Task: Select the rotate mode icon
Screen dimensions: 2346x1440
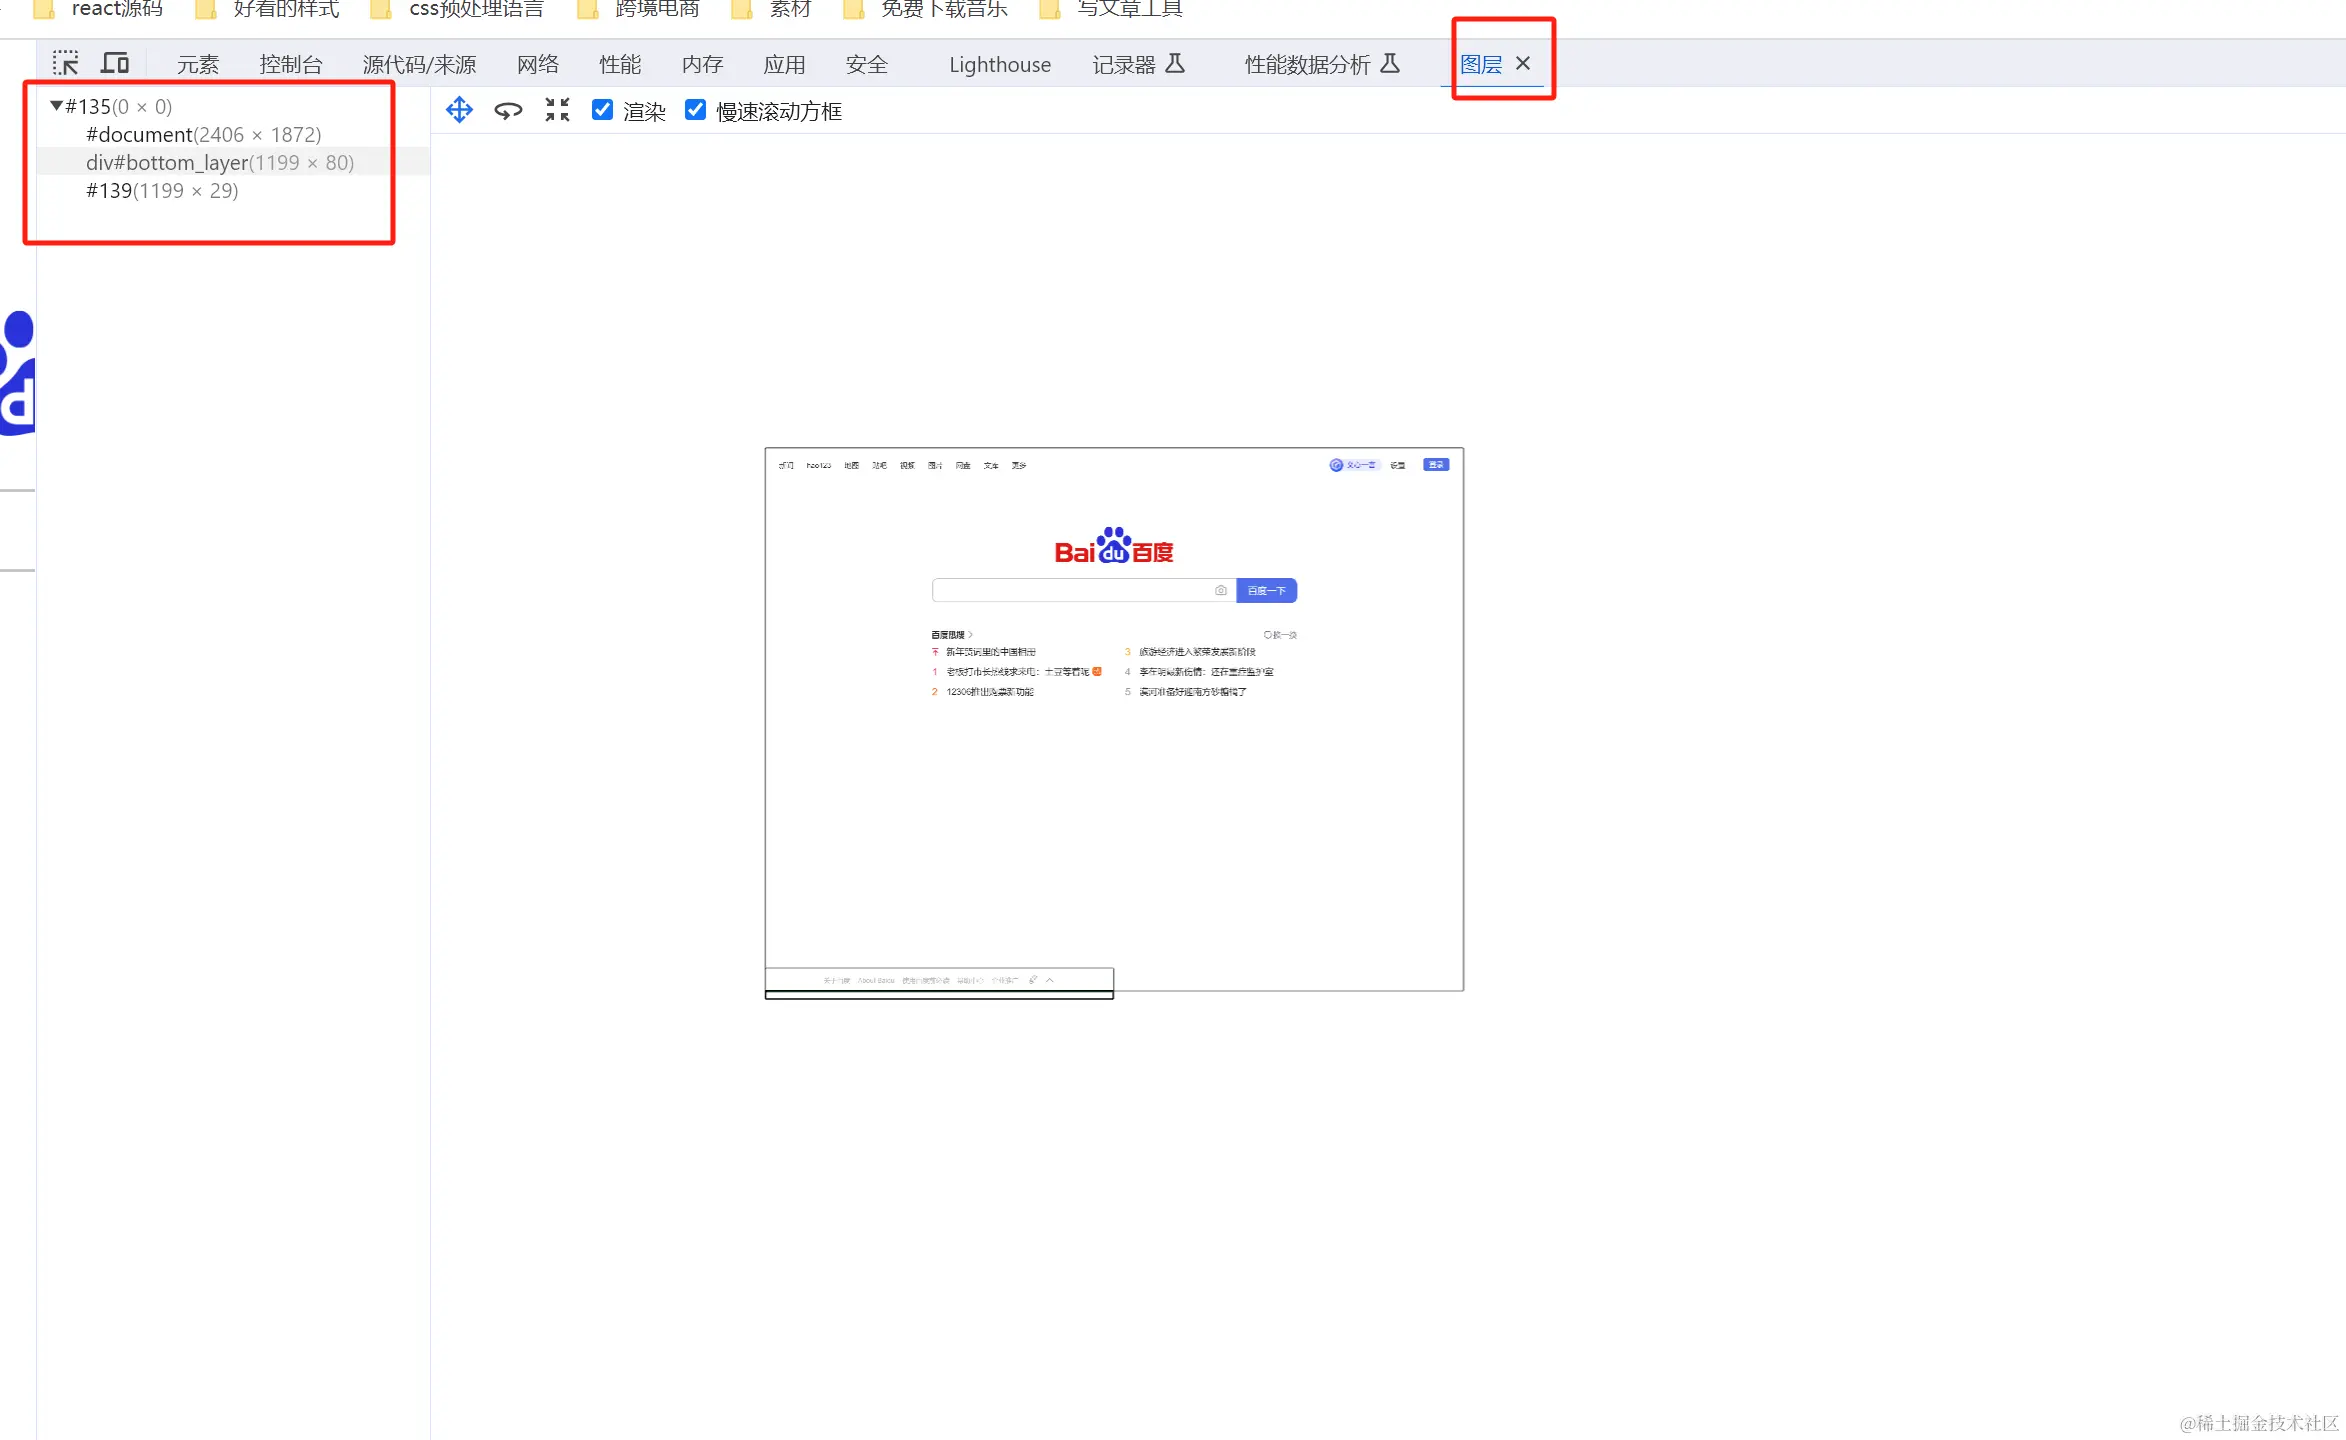Action: point(508,110)
